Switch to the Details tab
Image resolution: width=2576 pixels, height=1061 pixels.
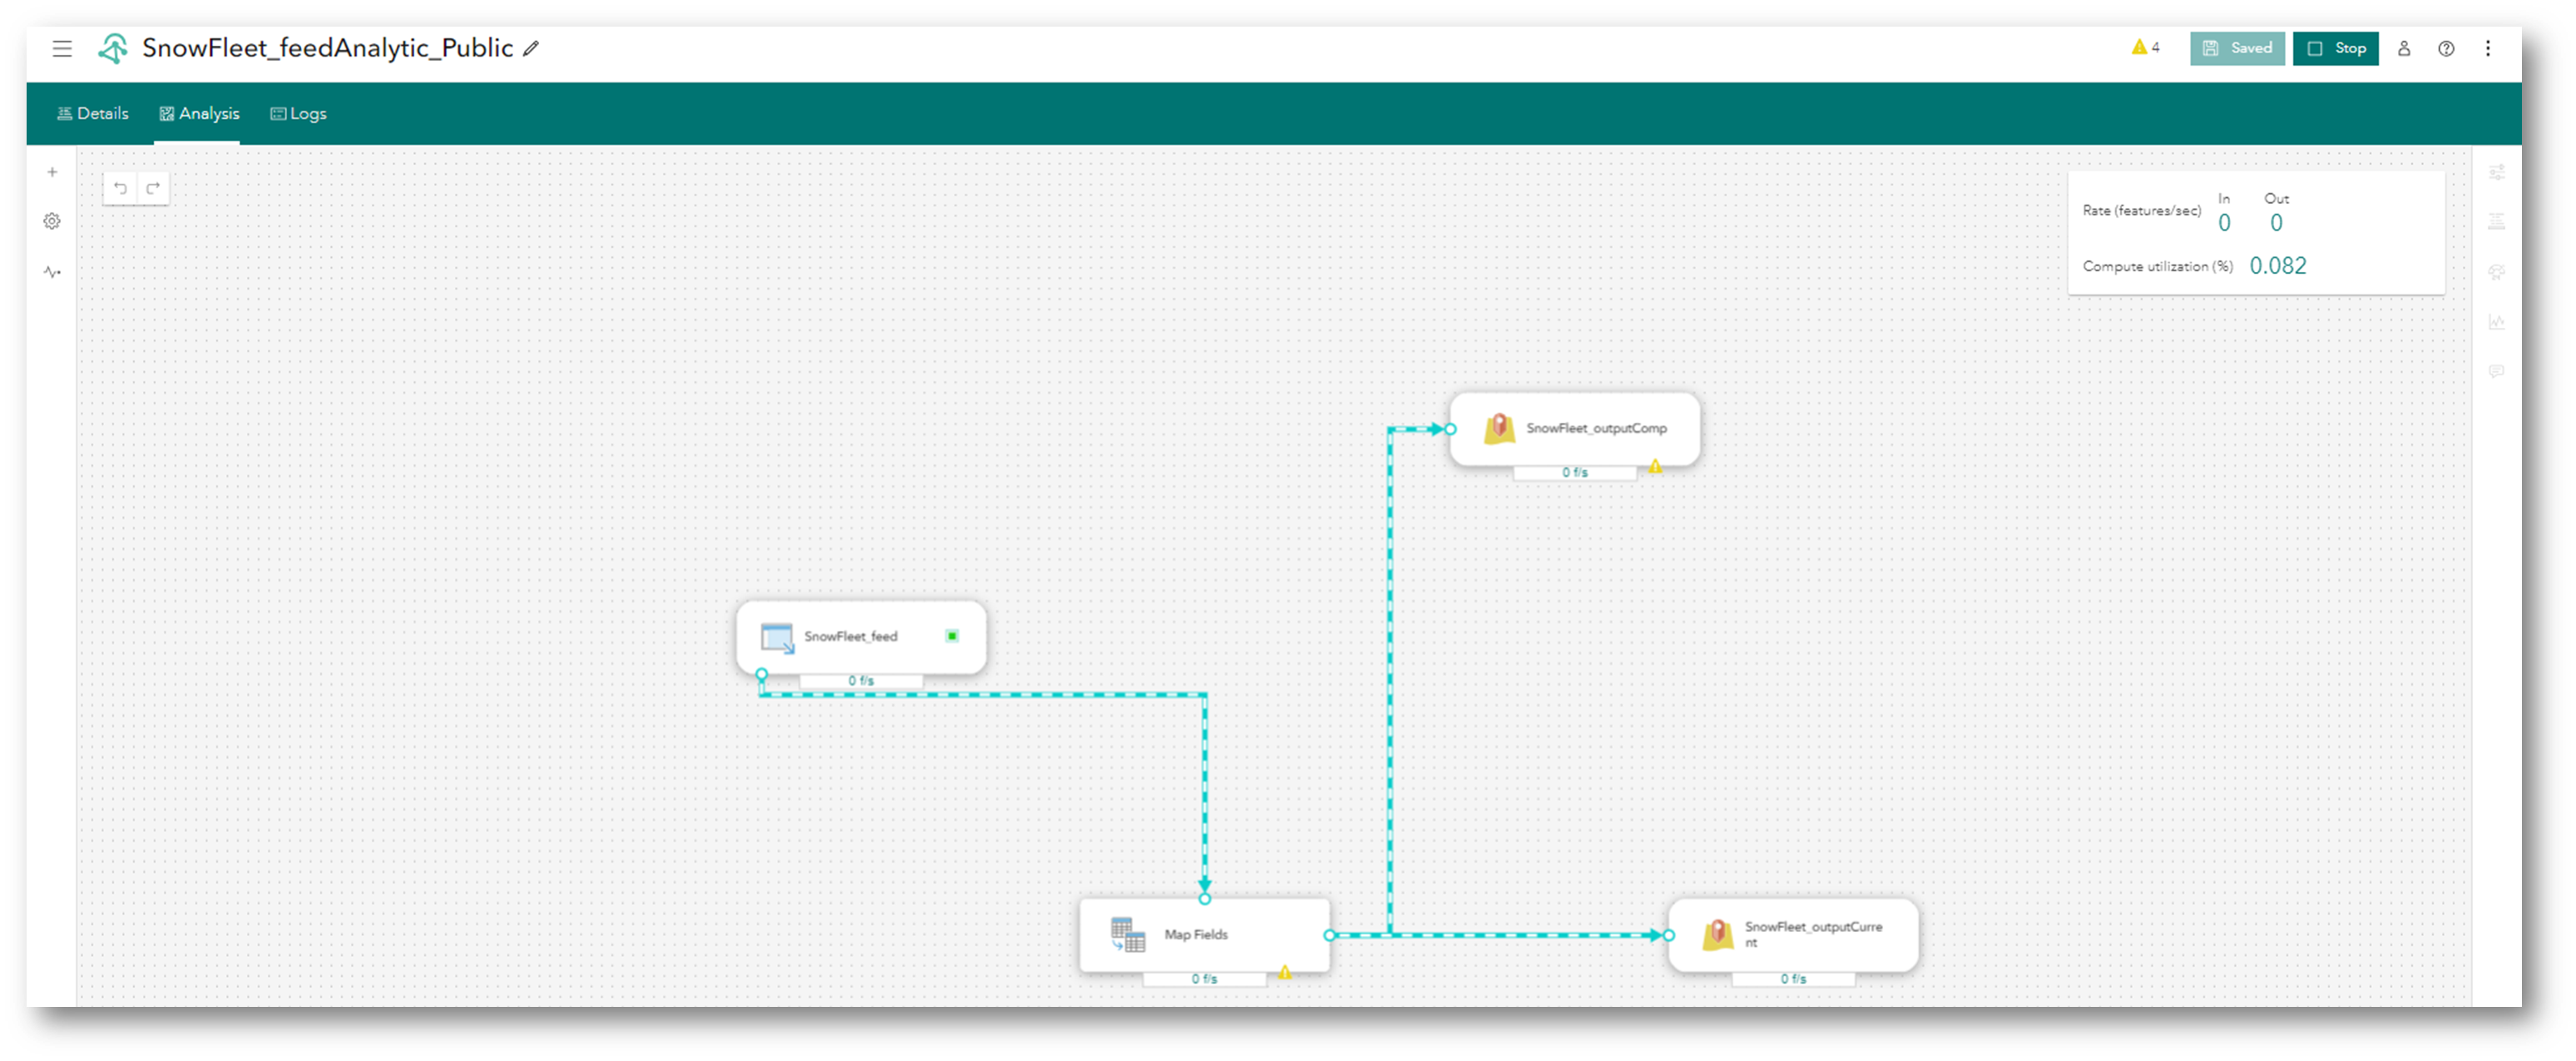pyautogui.click(x=93, y=114)
